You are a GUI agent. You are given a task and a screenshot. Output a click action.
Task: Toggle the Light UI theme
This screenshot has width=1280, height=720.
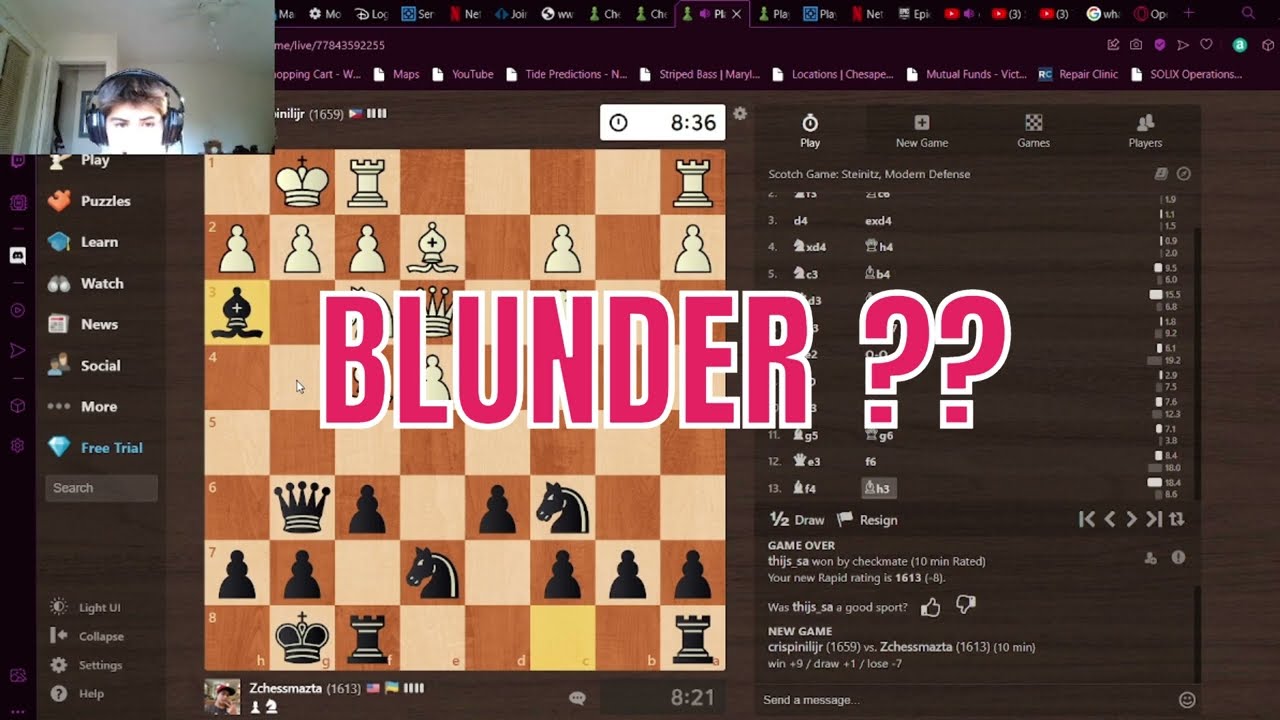coord(86,608)
